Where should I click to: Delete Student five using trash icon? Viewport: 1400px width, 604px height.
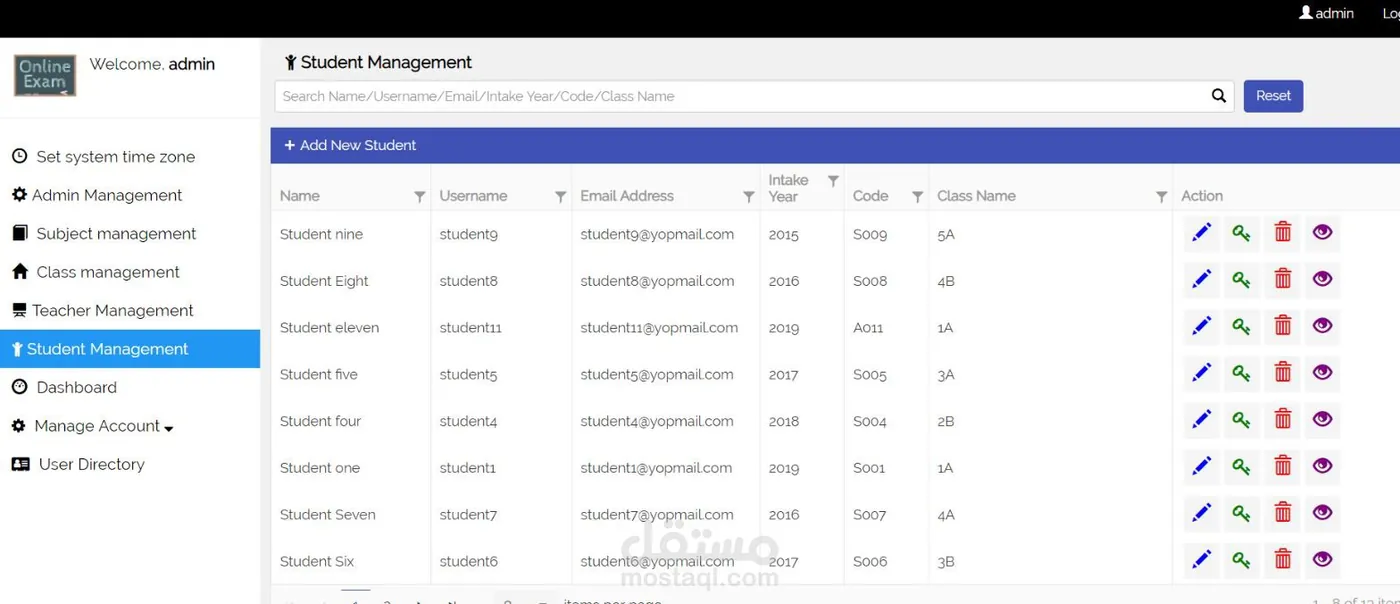(1283, 373)
